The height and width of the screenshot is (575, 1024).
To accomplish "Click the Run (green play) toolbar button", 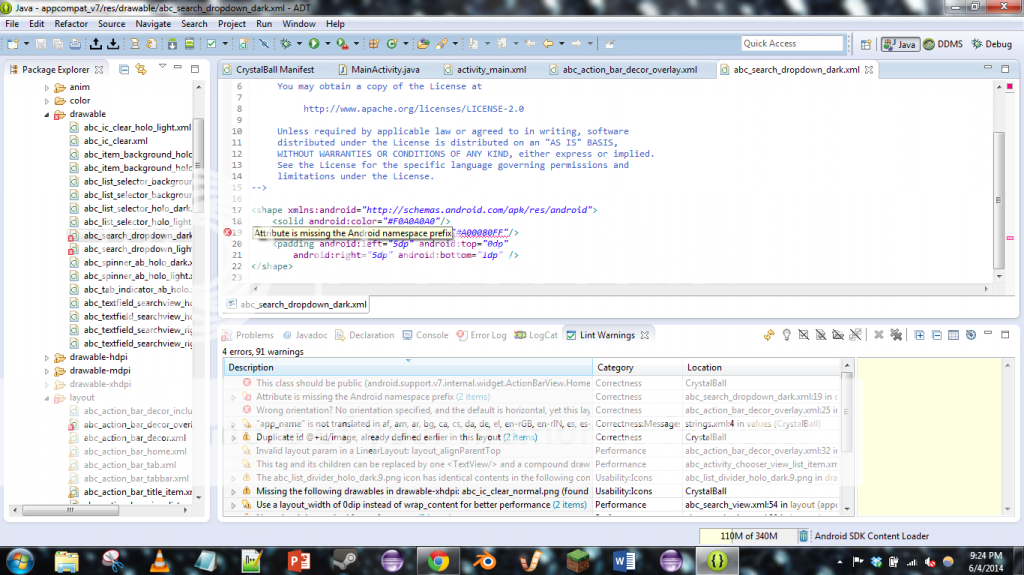I will click(x=313, y=44).
